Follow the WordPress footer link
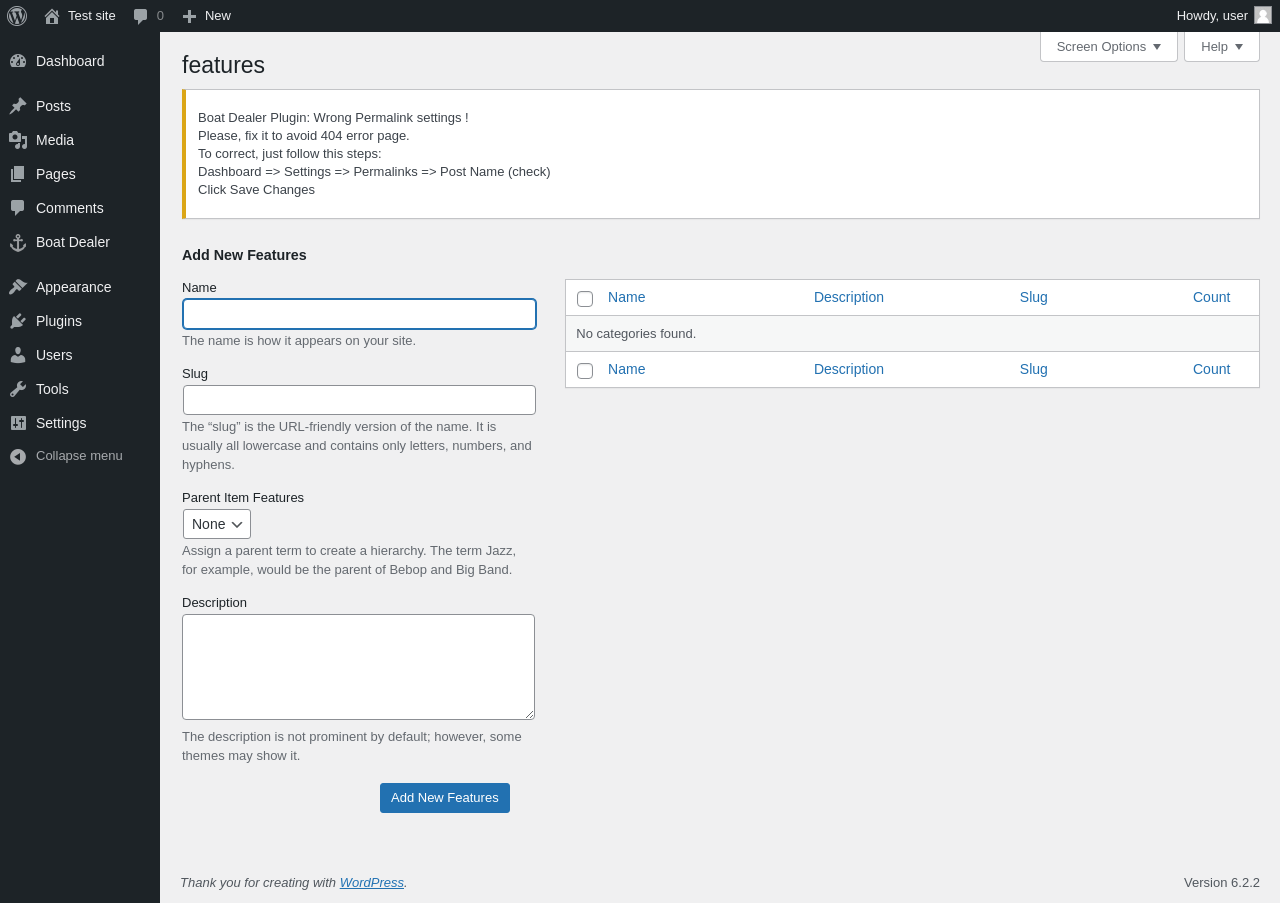The image size is (1280, 903). [x=372, y=882]
